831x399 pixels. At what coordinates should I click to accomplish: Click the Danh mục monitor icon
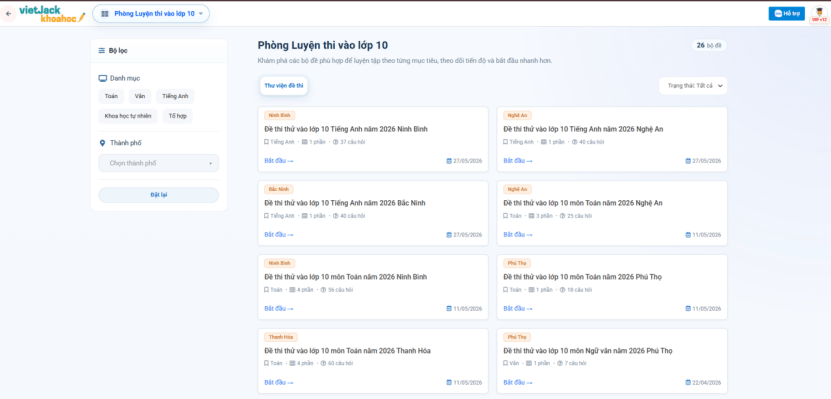(x=103, y=78)
